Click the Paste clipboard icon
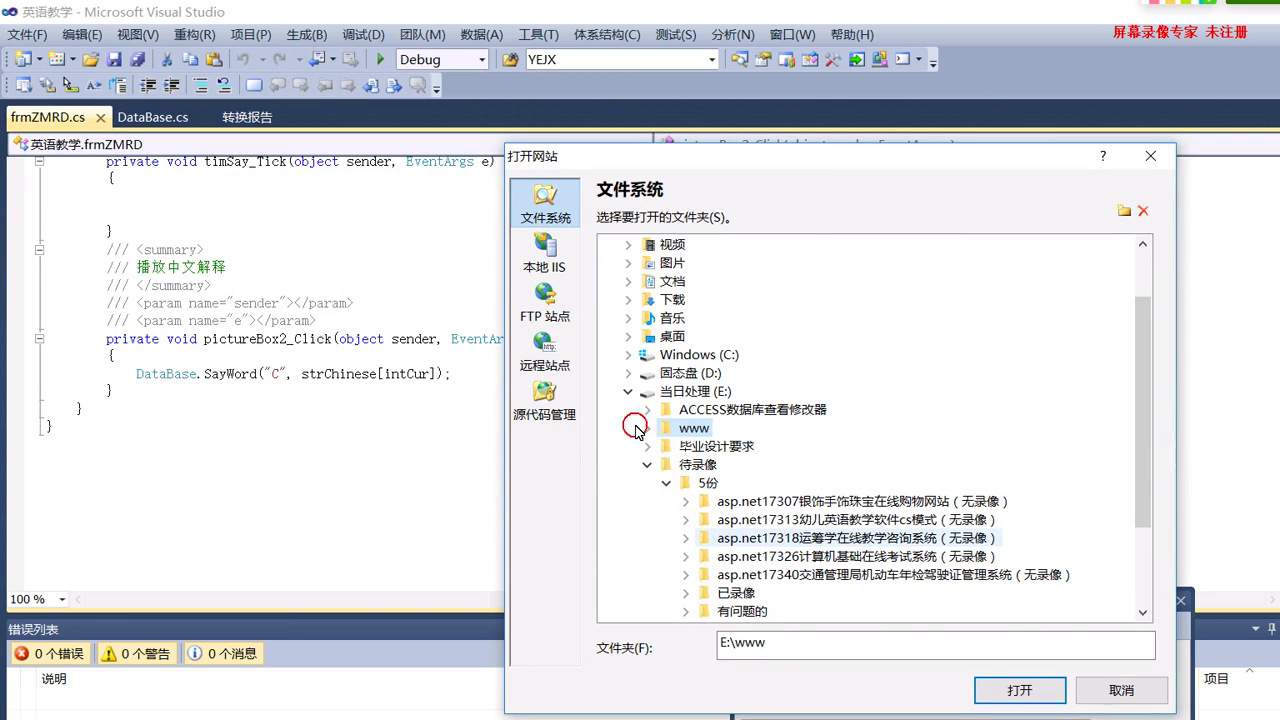The height and width of the screenshot is (720, 1280). pyautogui.click(x=213, y=60)
